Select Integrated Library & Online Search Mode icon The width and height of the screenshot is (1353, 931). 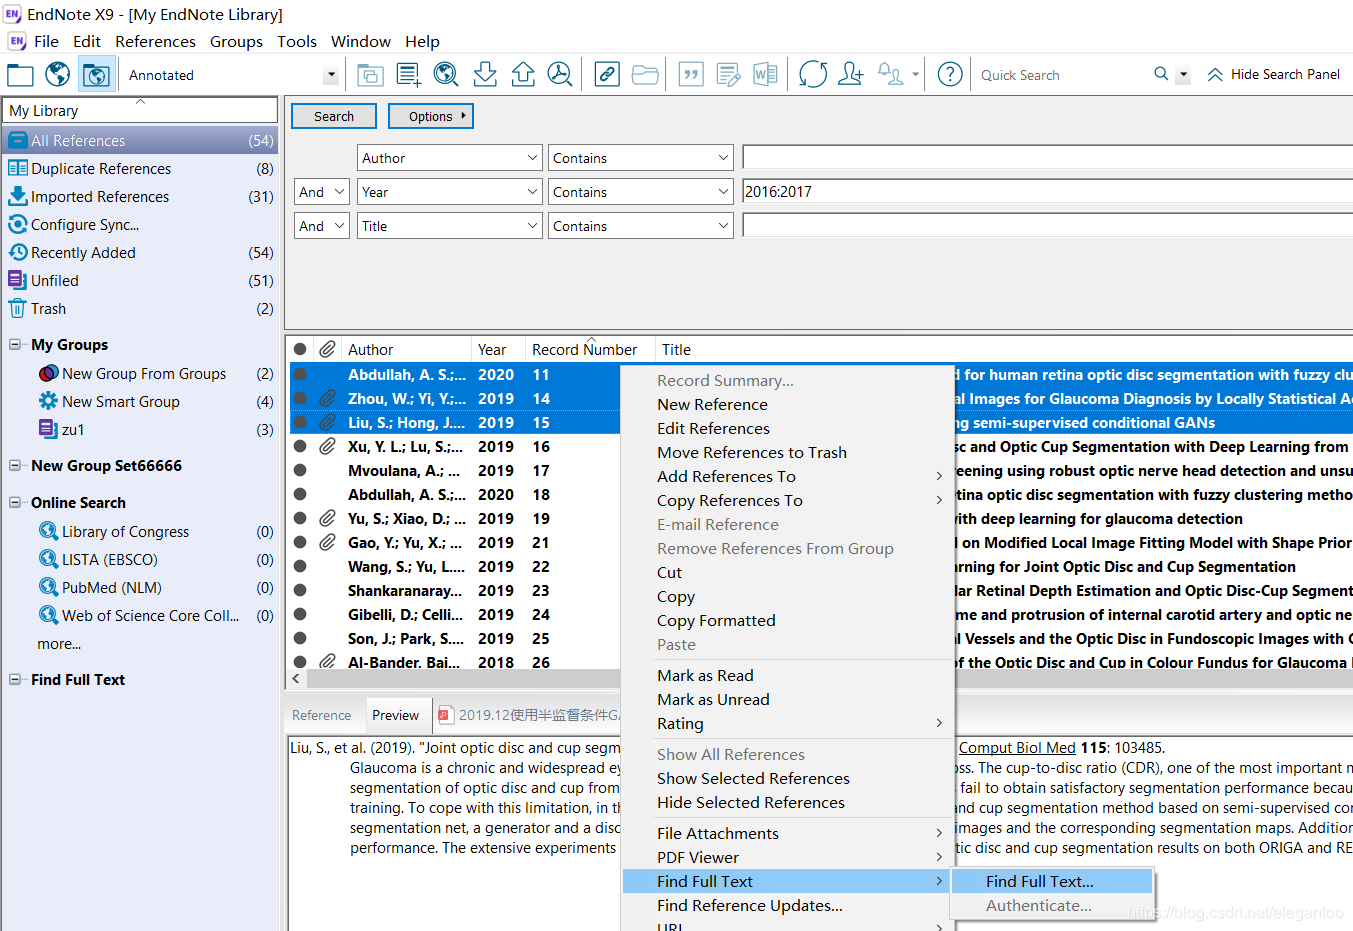(x=96, y=75)
